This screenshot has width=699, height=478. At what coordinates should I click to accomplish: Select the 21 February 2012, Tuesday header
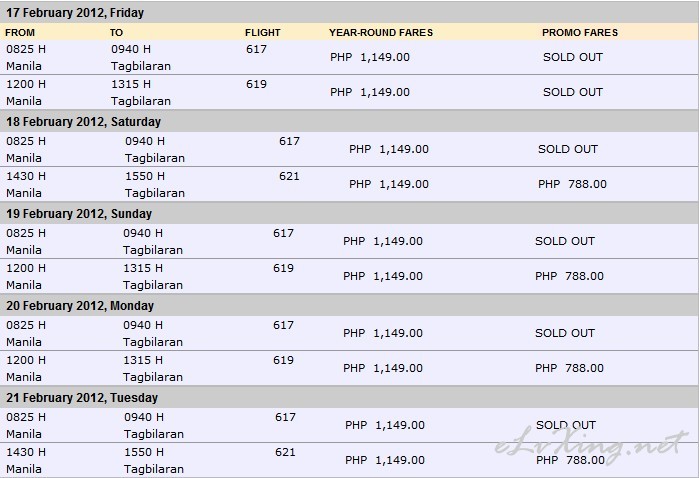(x=82, y=397)
